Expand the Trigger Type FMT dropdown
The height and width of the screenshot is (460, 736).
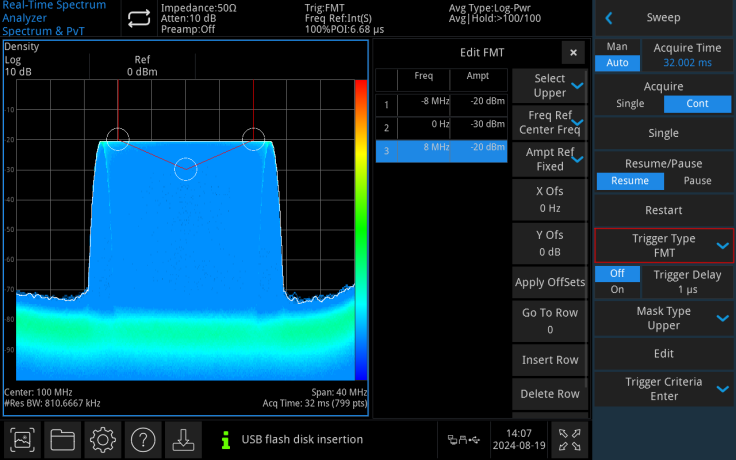(664, 245)
